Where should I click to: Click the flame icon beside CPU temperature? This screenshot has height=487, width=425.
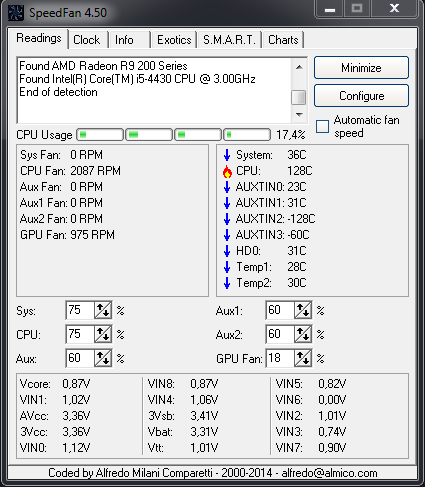227,171
